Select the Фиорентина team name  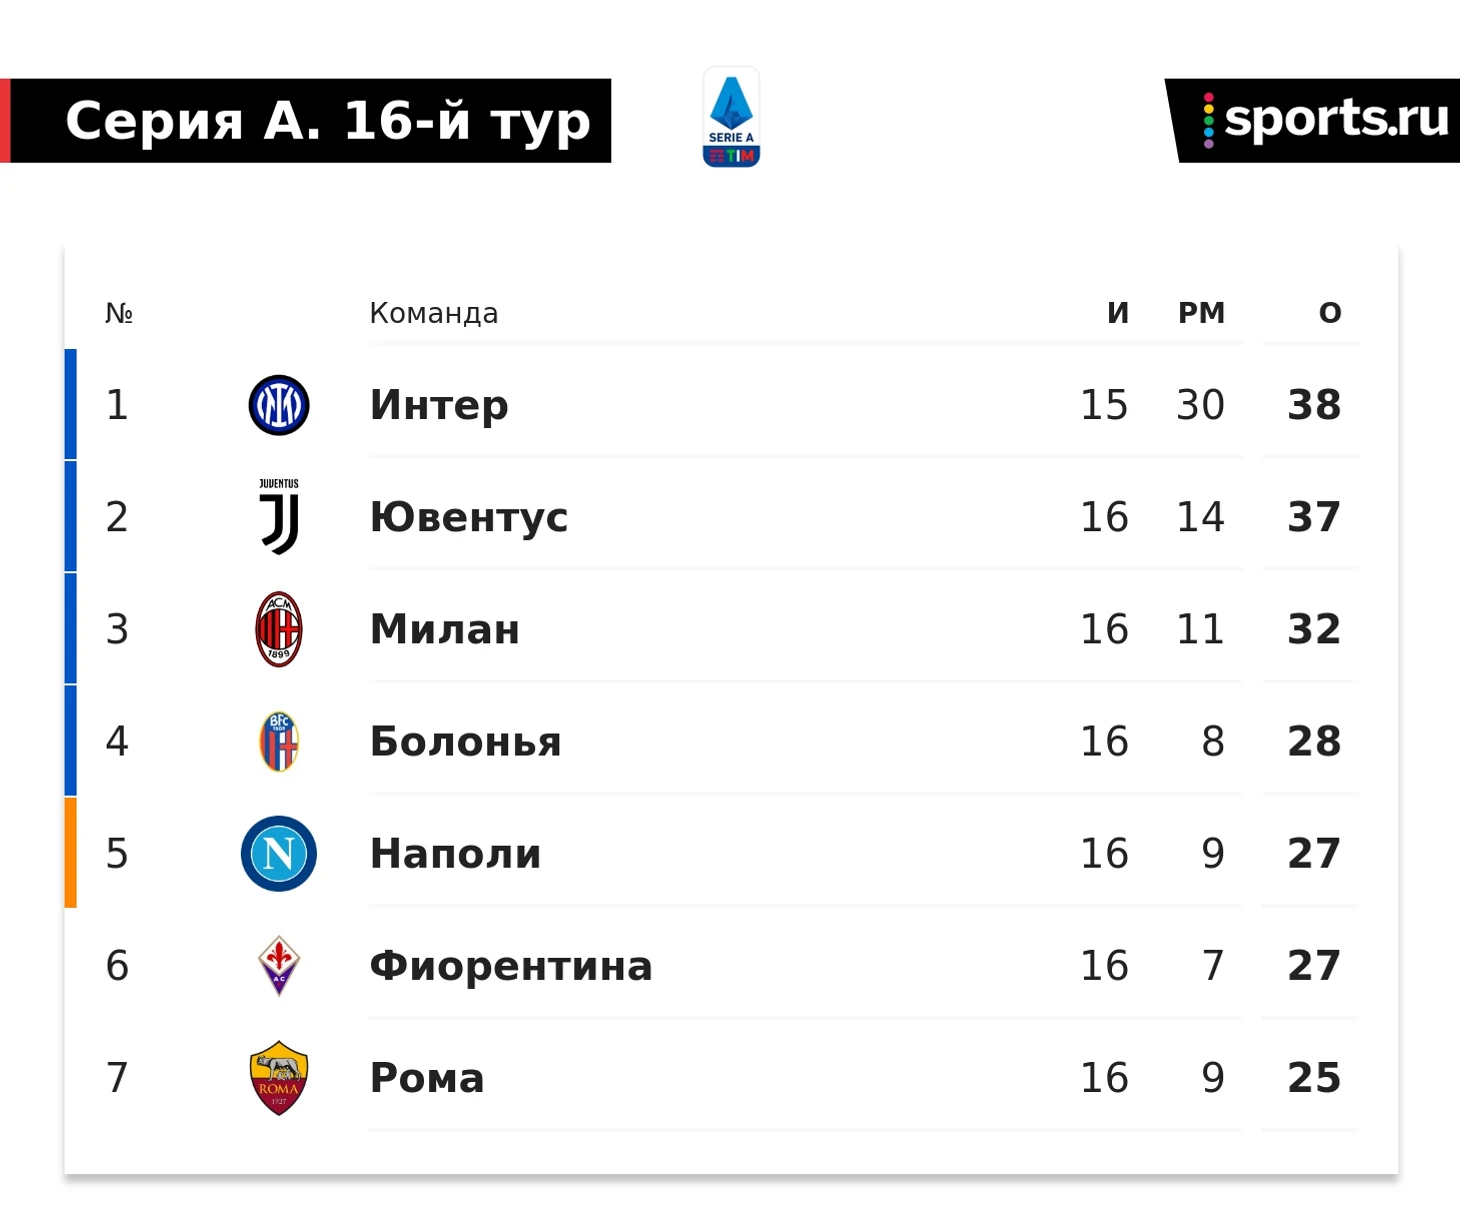(511, 966)
